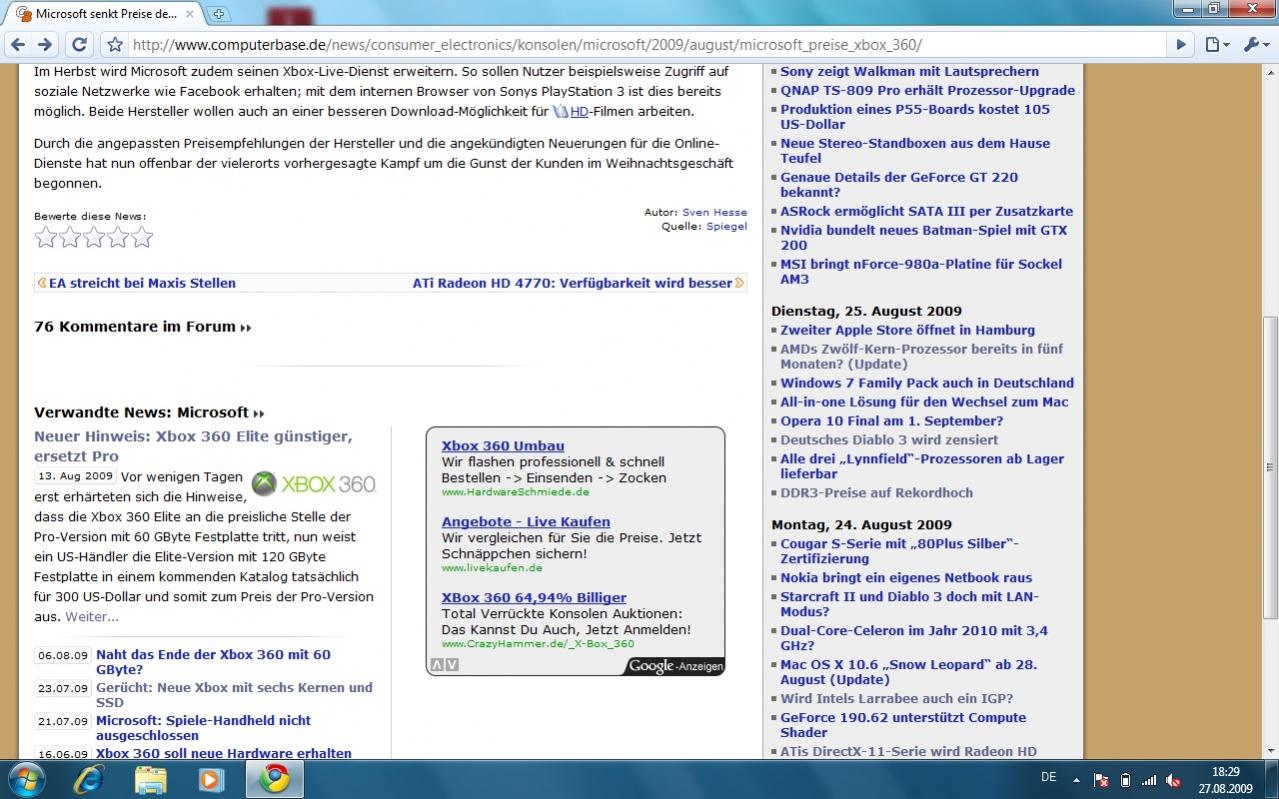Rate the news with the first star
Viewport: 1279px width, 799px height.
[45, 237]
